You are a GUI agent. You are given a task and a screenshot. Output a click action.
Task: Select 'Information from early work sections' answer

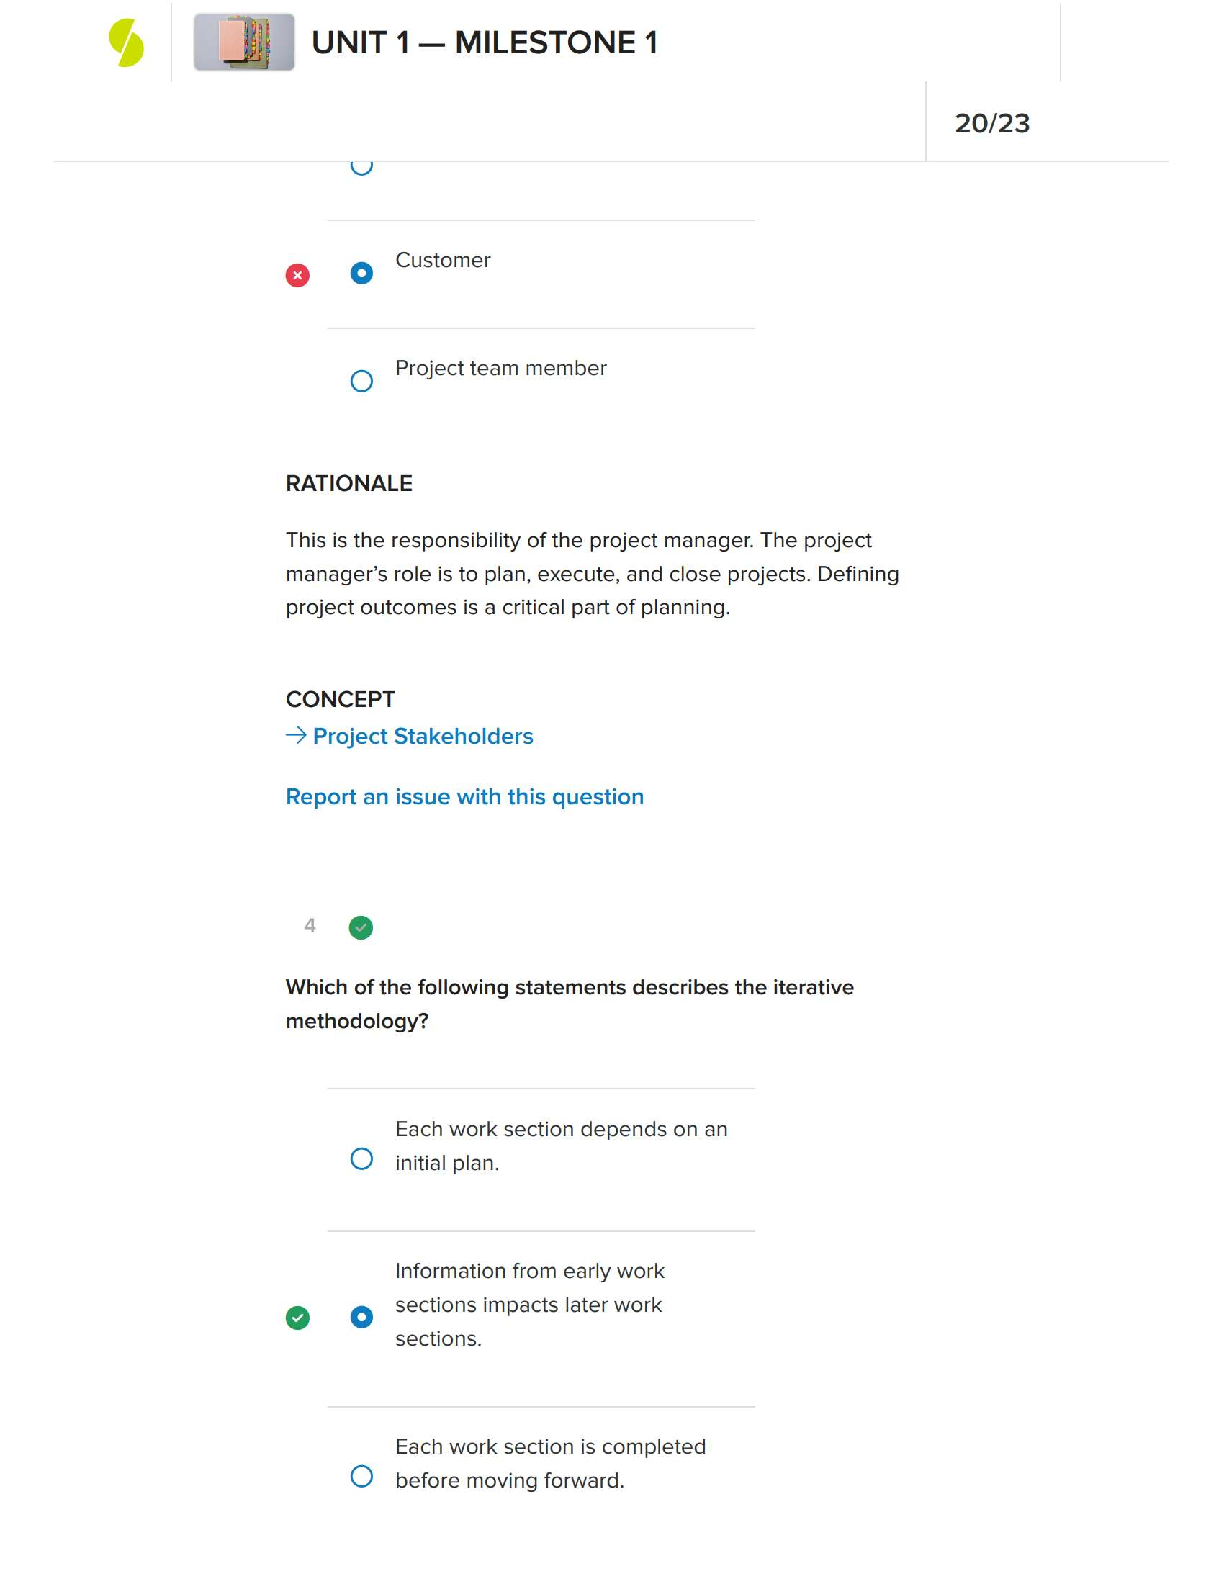[x=362, y=1317]
